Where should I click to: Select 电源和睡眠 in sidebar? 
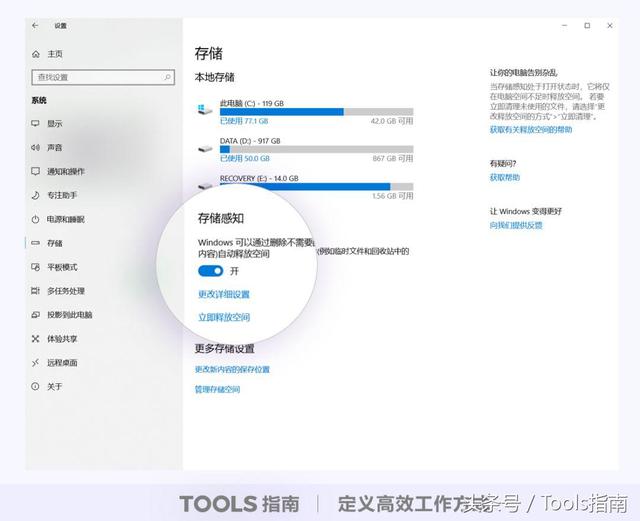[66, 219]
